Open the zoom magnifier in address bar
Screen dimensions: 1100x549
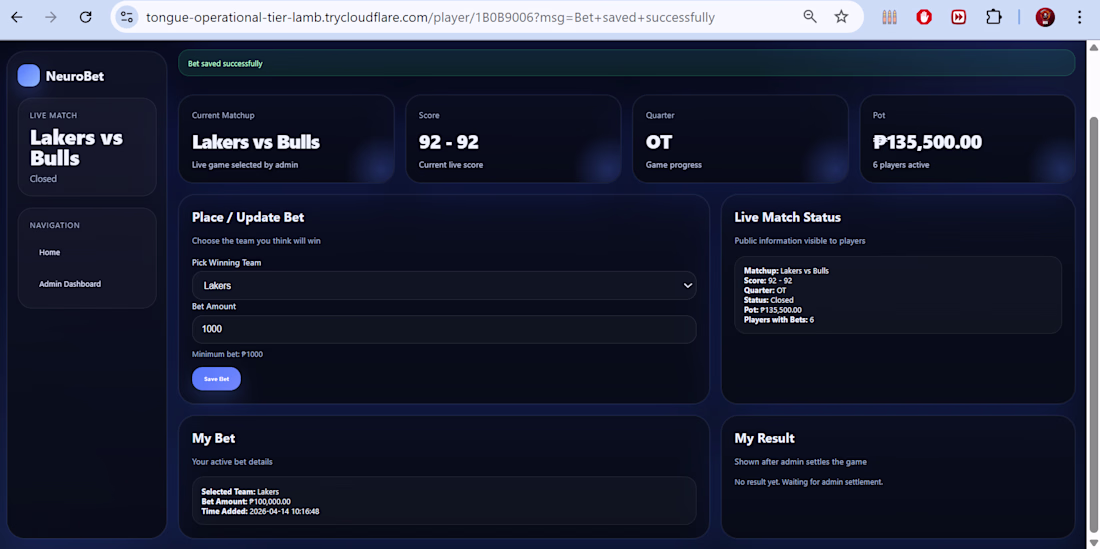point(810,17)
